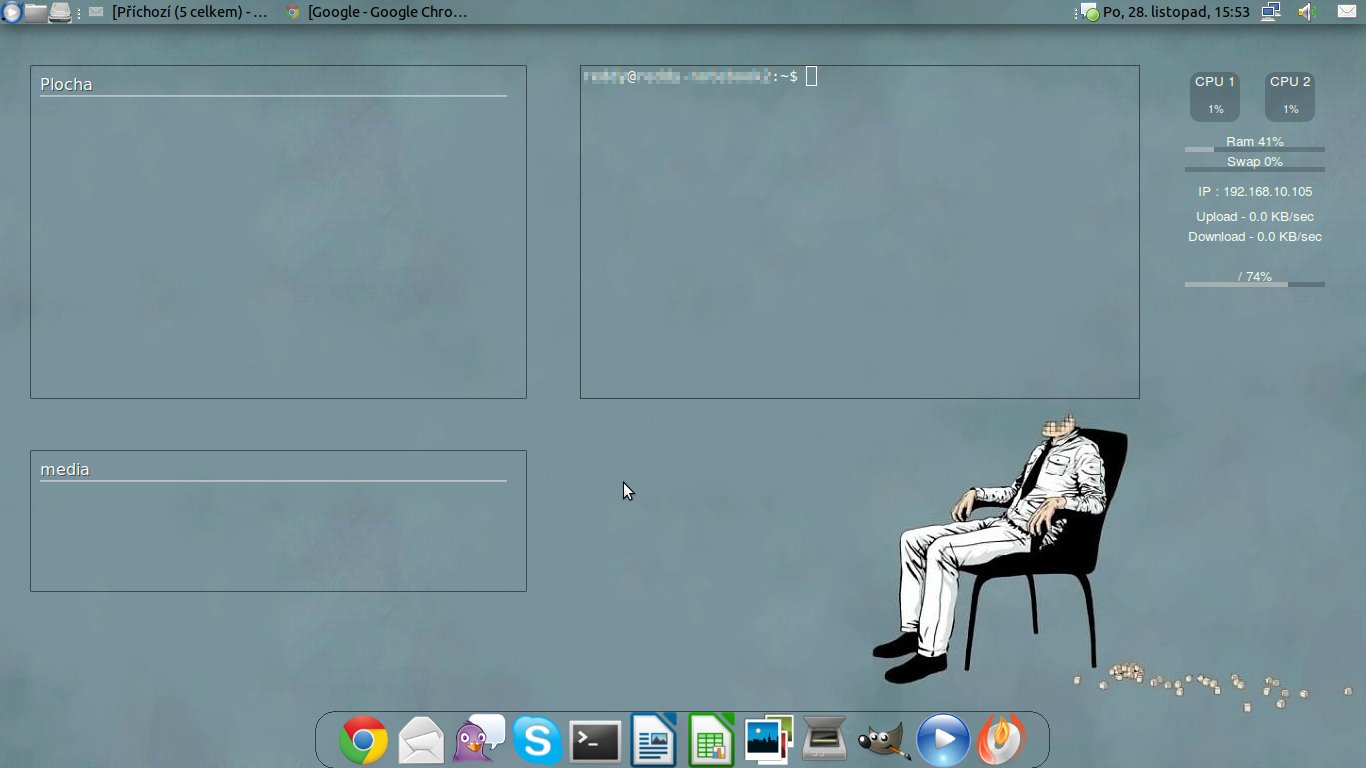Viewport: 1366px width, 768px height.
Task: Switch to the Google Chrome window task
Action: pyautogui.click(x=376, y=12)
